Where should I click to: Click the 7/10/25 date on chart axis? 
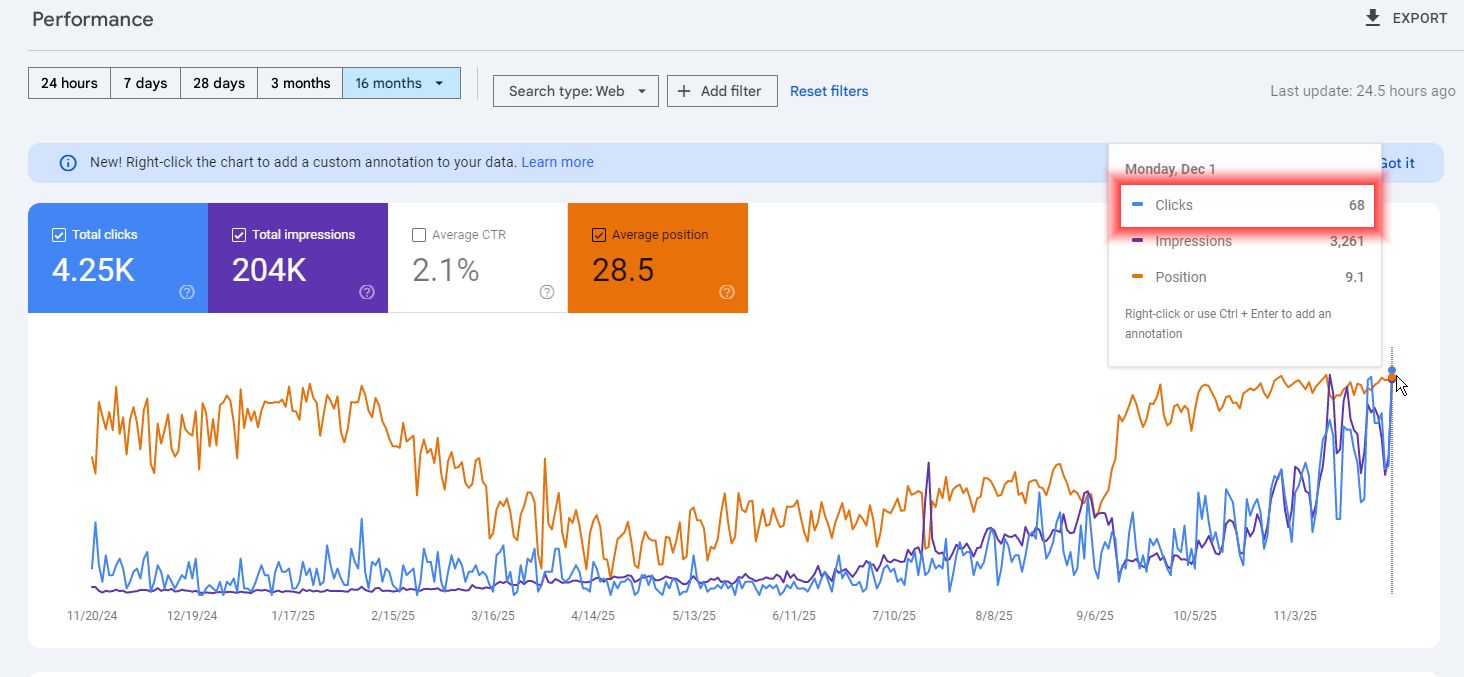pyautogui.click(x=894, y=616)
